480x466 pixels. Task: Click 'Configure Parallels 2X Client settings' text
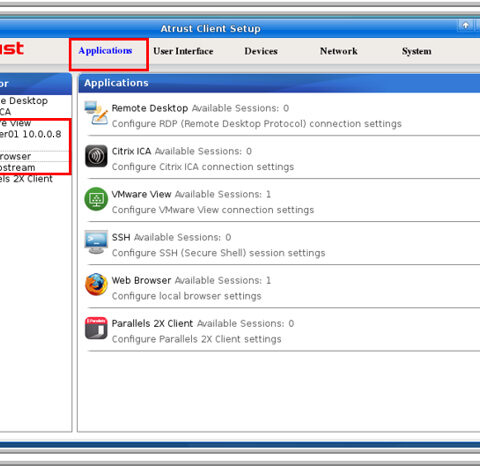[x=197, y=339]
